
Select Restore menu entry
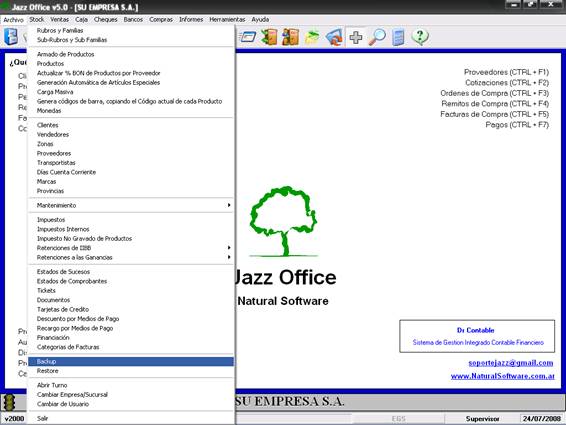pyautogui.click(x=131, y=371)
